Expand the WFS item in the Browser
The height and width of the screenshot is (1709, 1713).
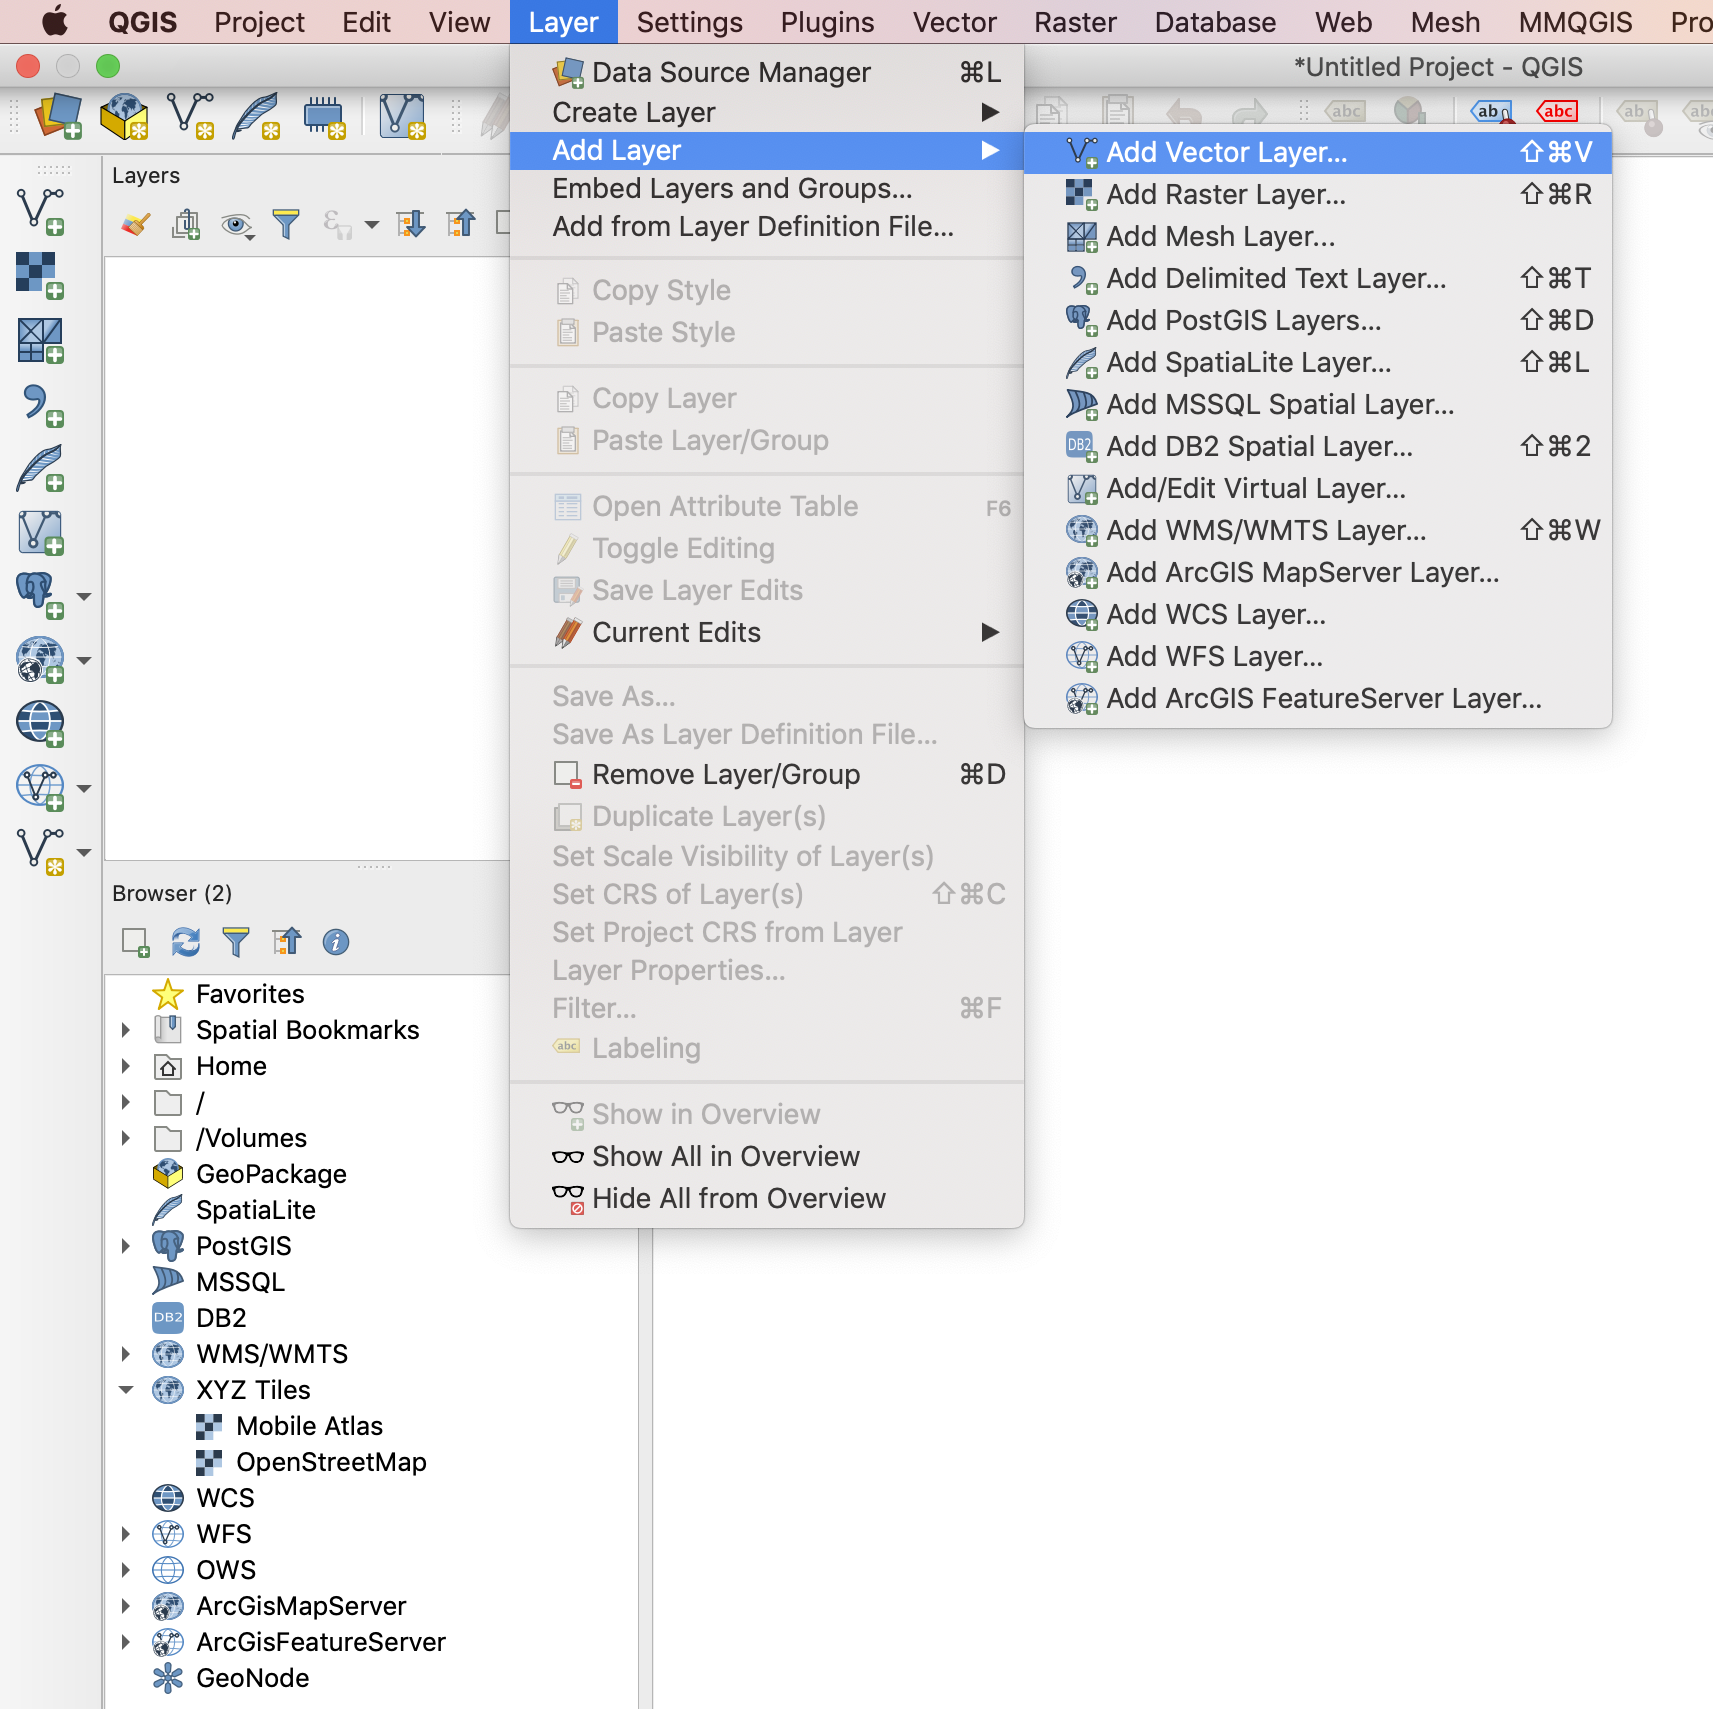pyautogui.click(x=126, y=1534)
